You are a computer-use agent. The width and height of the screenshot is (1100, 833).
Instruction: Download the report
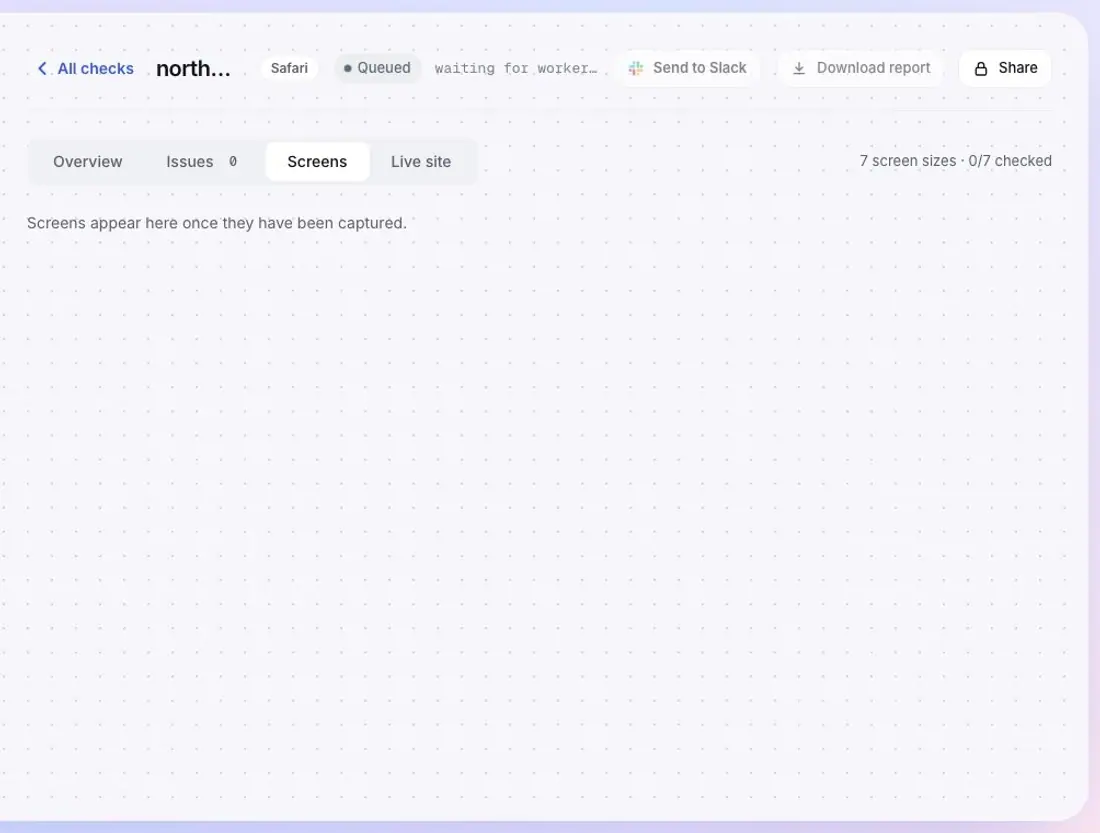click(861, 68)
